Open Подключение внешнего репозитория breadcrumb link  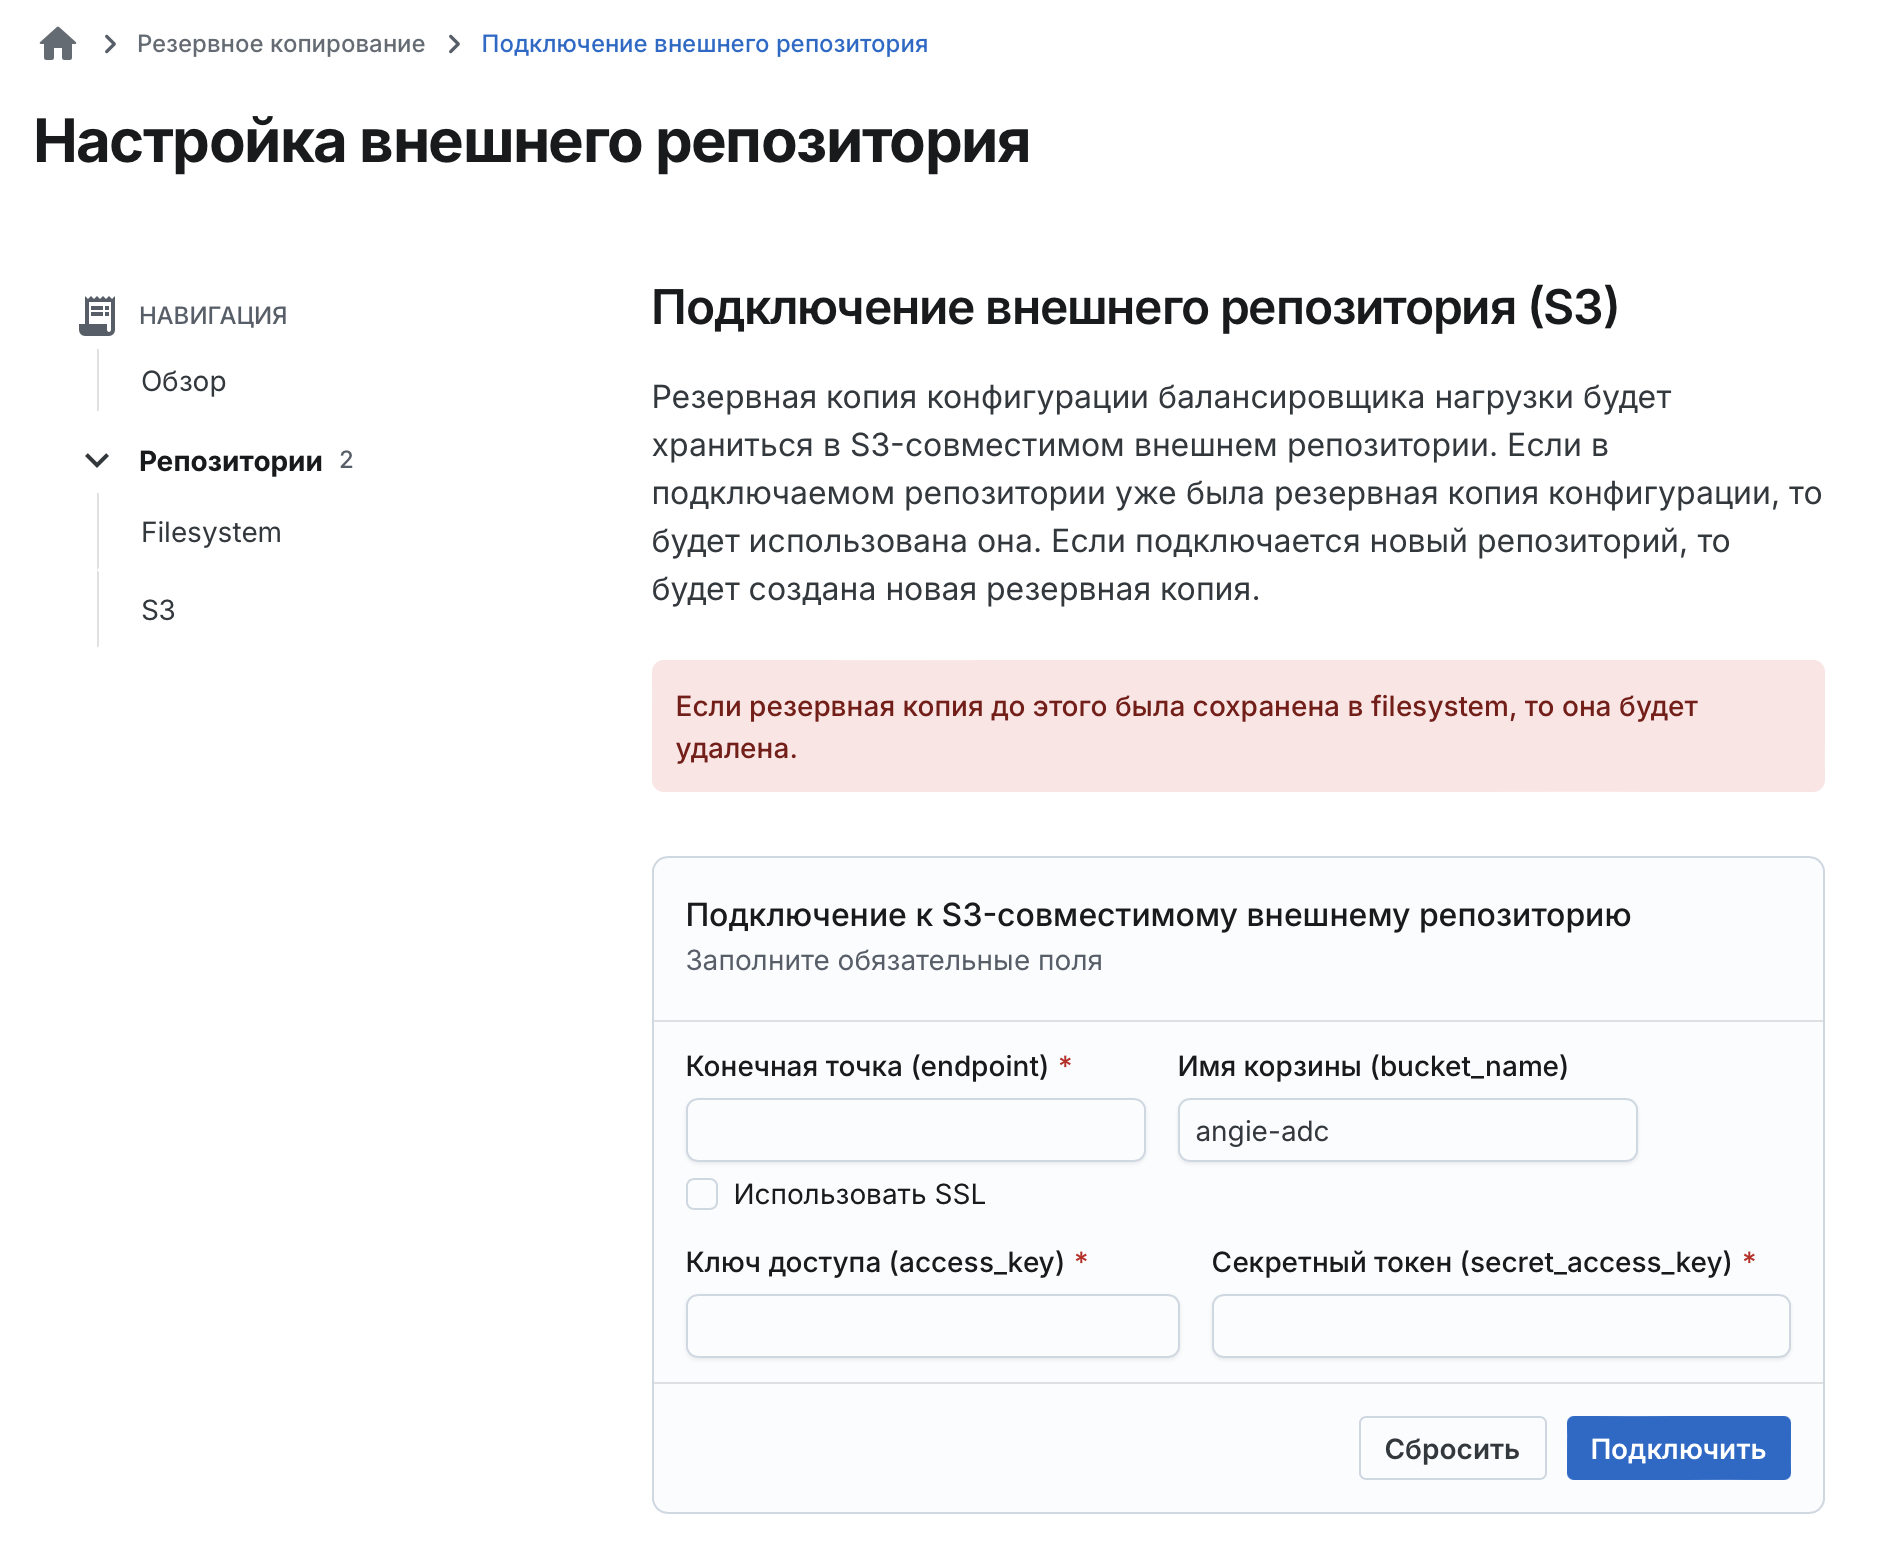[705, 44]
